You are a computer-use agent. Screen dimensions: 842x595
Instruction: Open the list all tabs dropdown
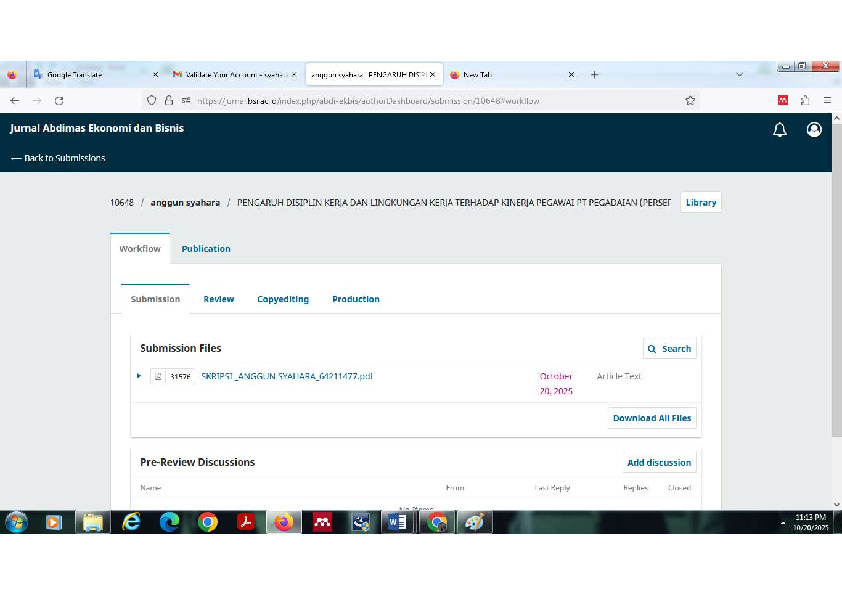pos(739,75)
